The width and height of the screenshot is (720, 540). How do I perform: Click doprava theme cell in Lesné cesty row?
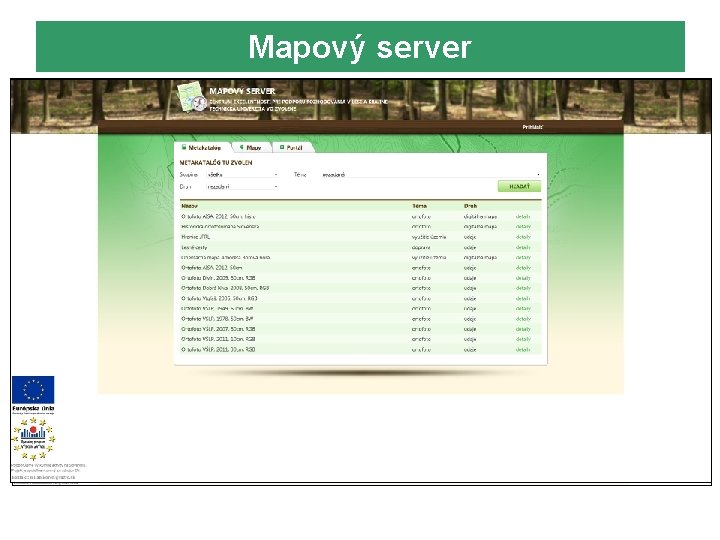(x=421, y=248)
